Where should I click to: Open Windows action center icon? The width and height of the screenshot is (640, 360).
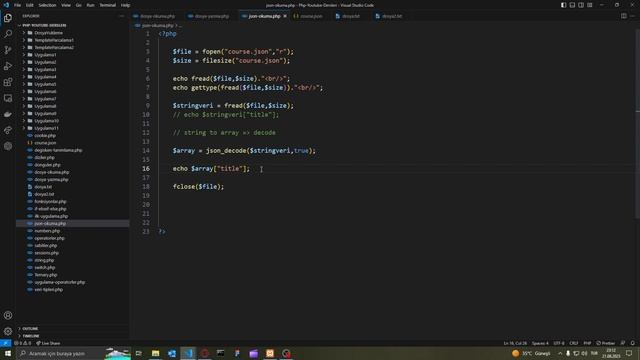629,353
